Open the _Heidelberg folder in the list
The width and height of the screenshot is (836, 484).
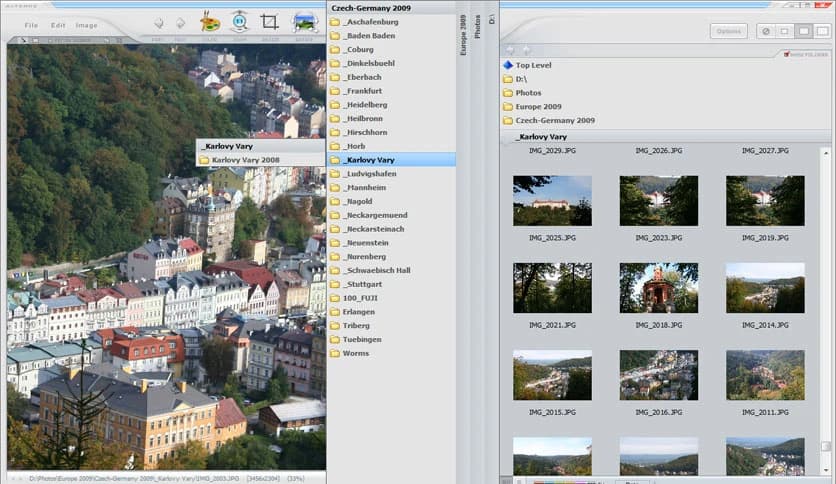click(365, 105)
